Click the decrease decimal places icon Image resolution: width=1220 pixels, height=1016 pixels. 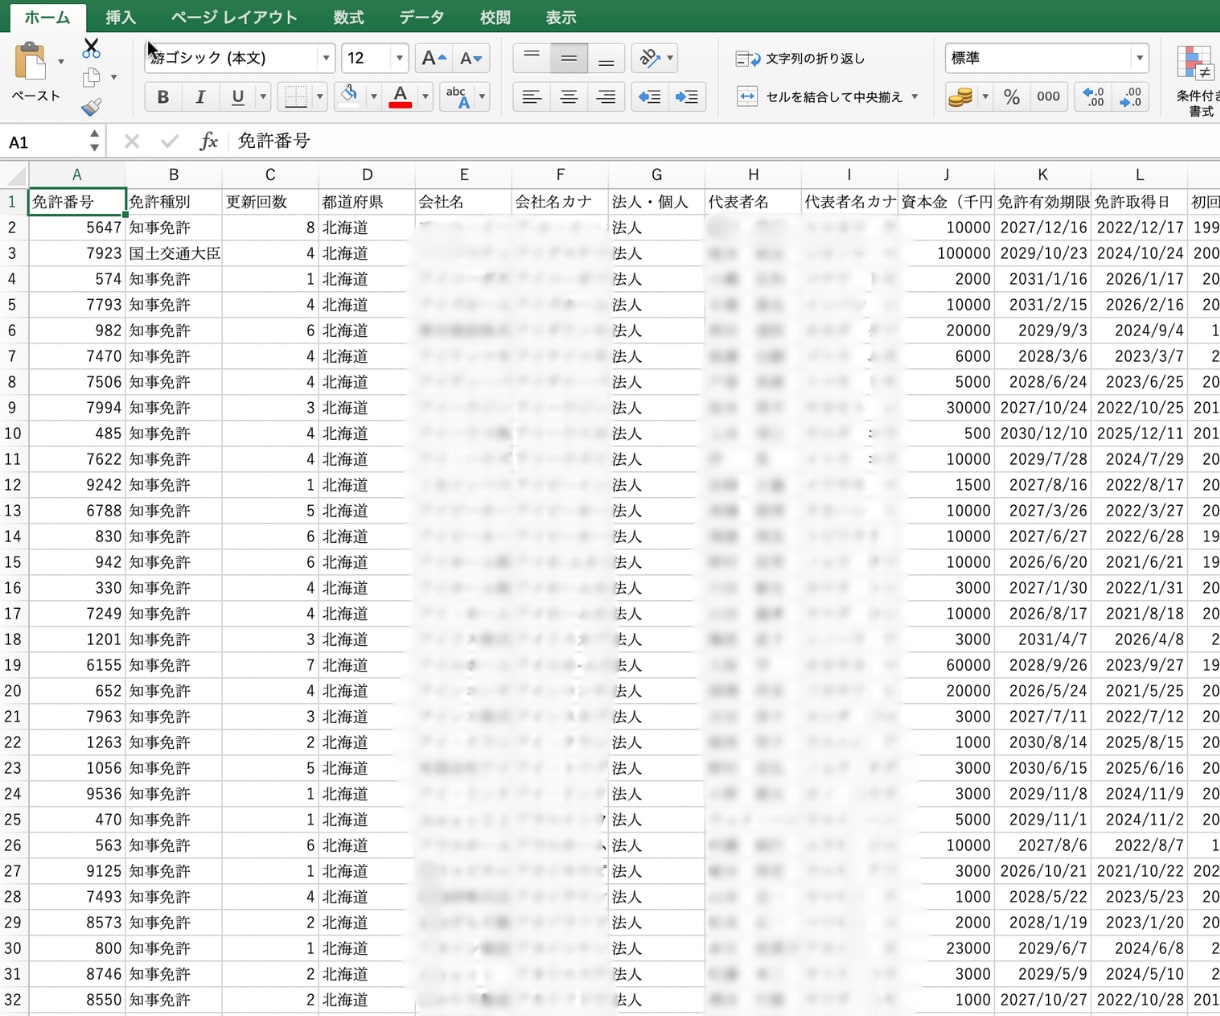point(1131,97)
